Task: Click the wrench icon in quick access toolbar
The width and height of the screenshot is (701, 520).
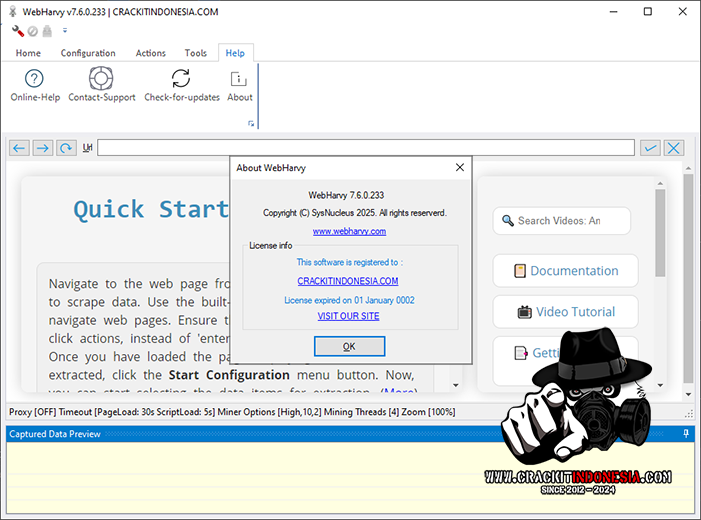Action: (x=17, y=31)
